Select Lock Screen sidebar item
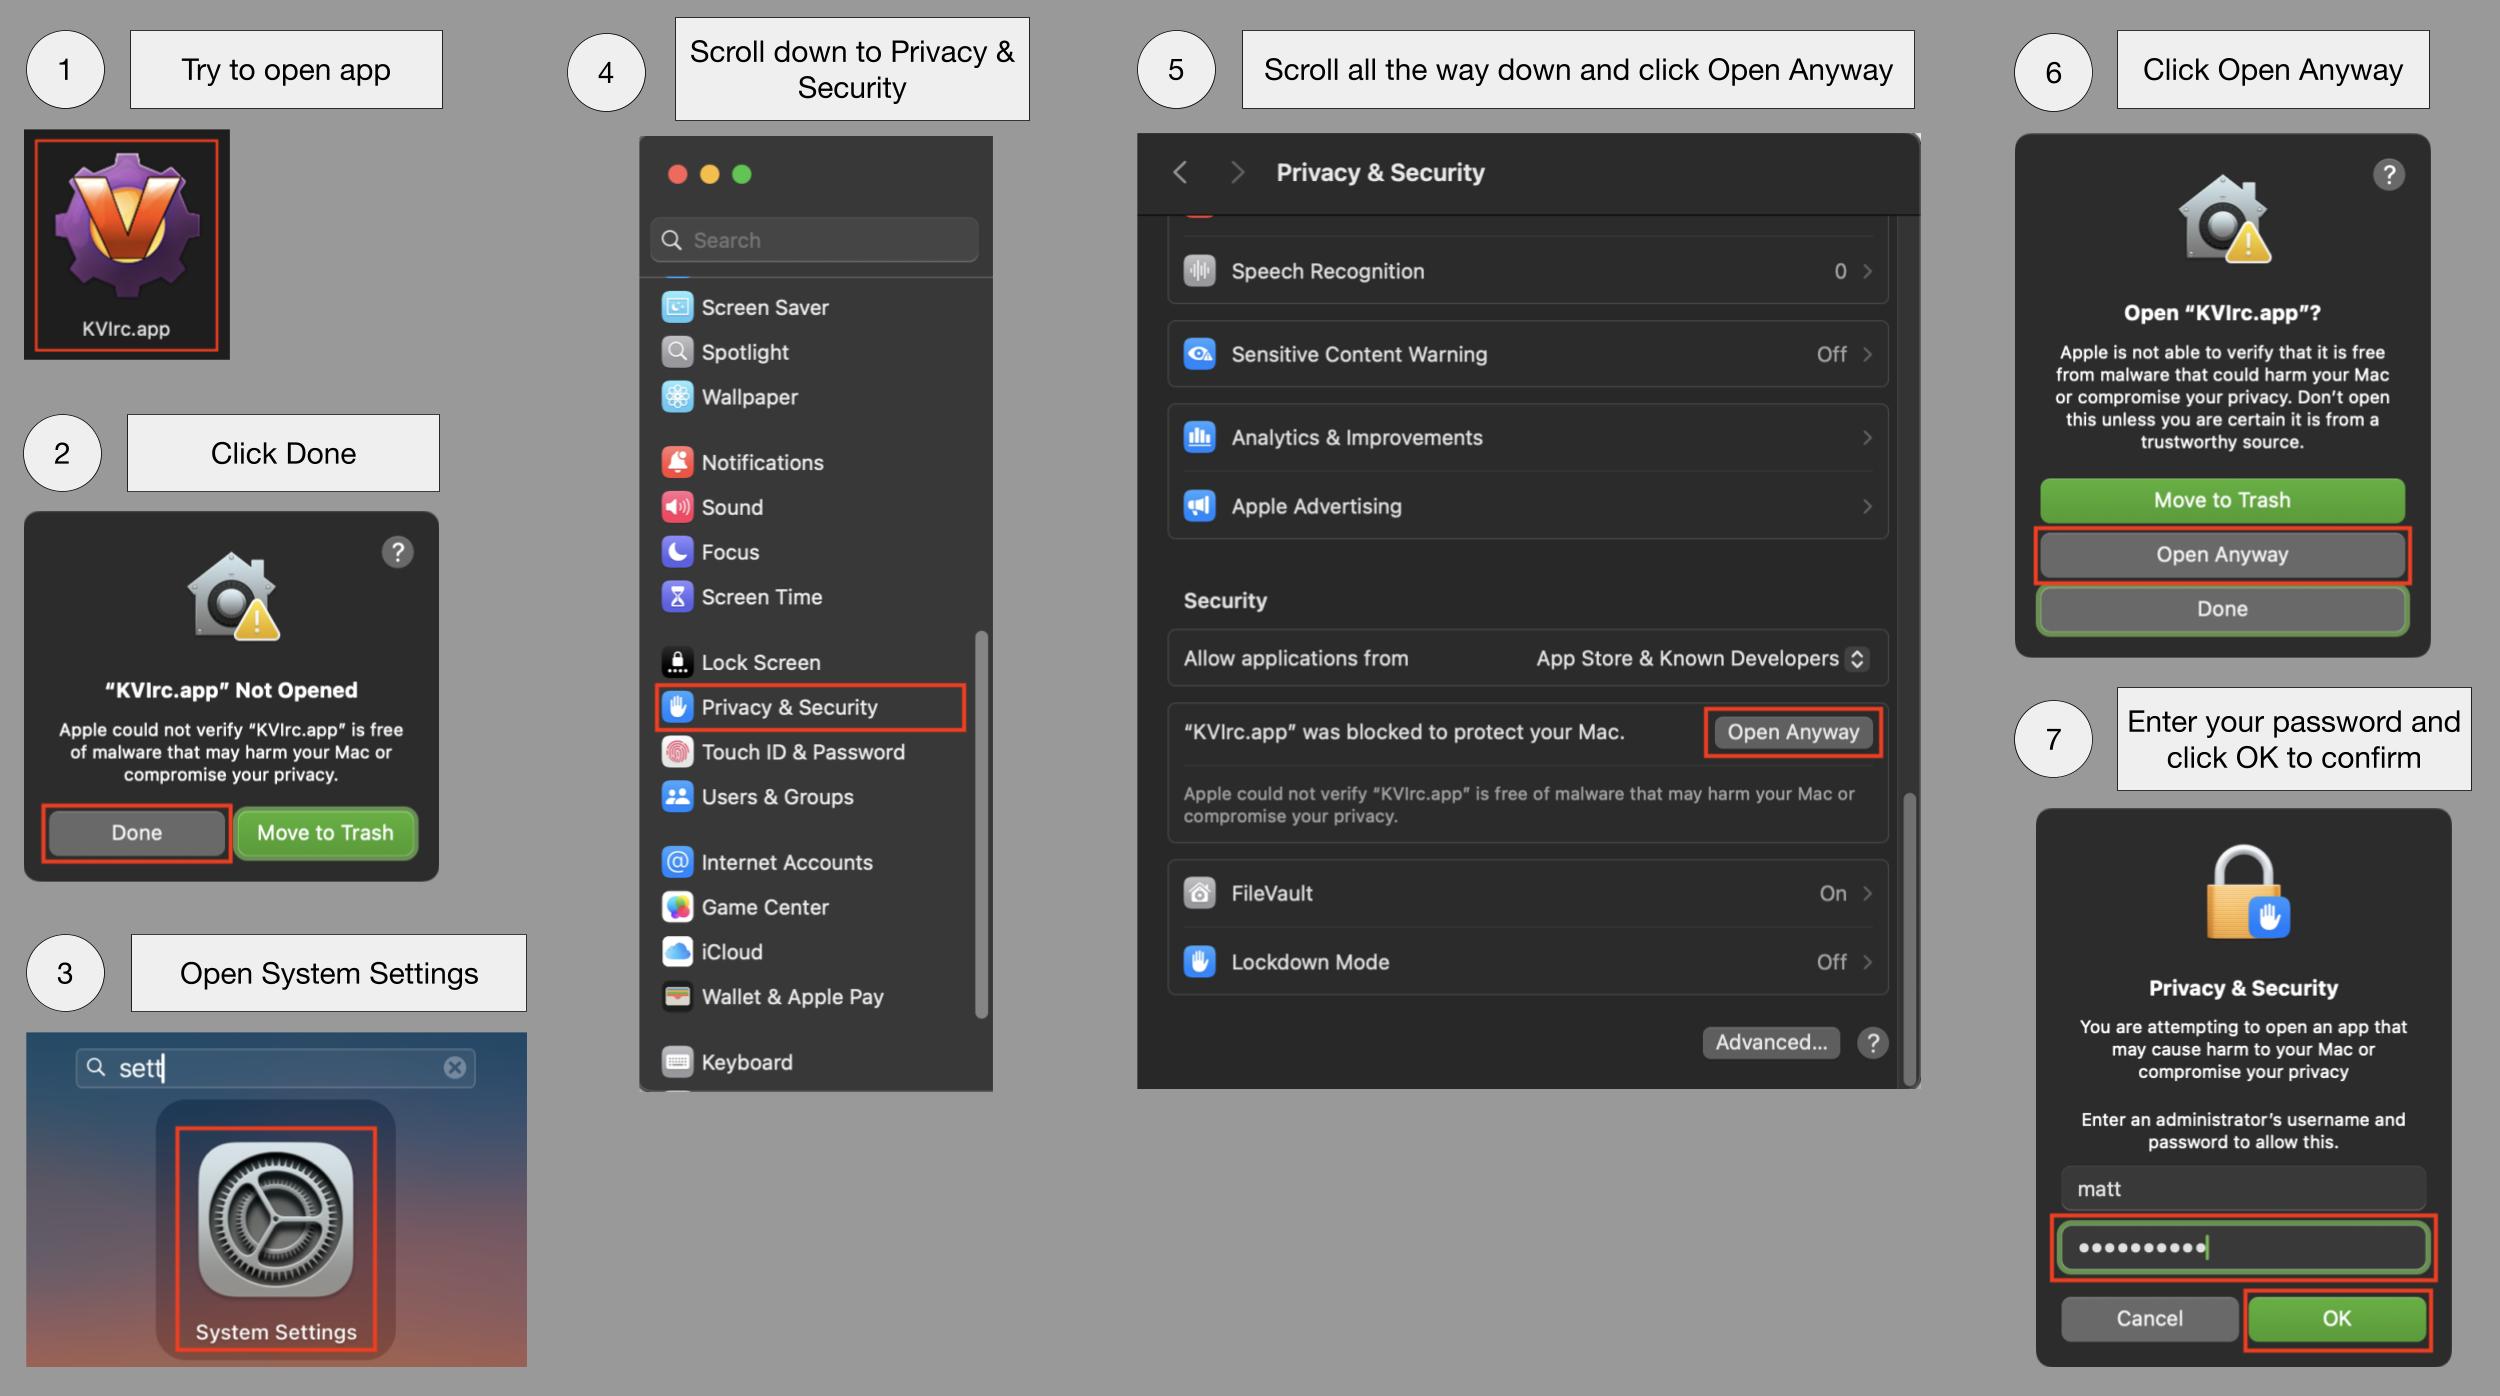Viewport: 2500px width, 1396px height. click(x=810, y=662)
